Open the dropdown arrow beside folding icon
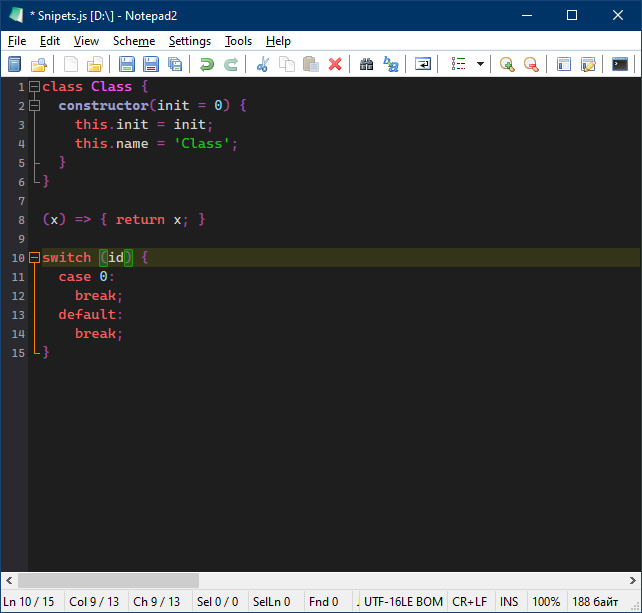Viewport: 642px width, 613px height. [x=480, y=64]
